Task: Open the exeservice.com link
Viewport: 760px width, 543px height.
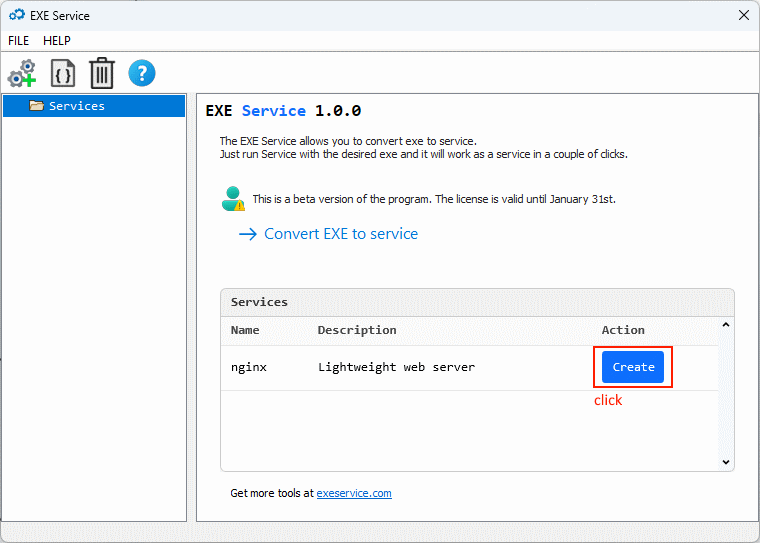Action: pyautogui.click(x=354, y=493)
